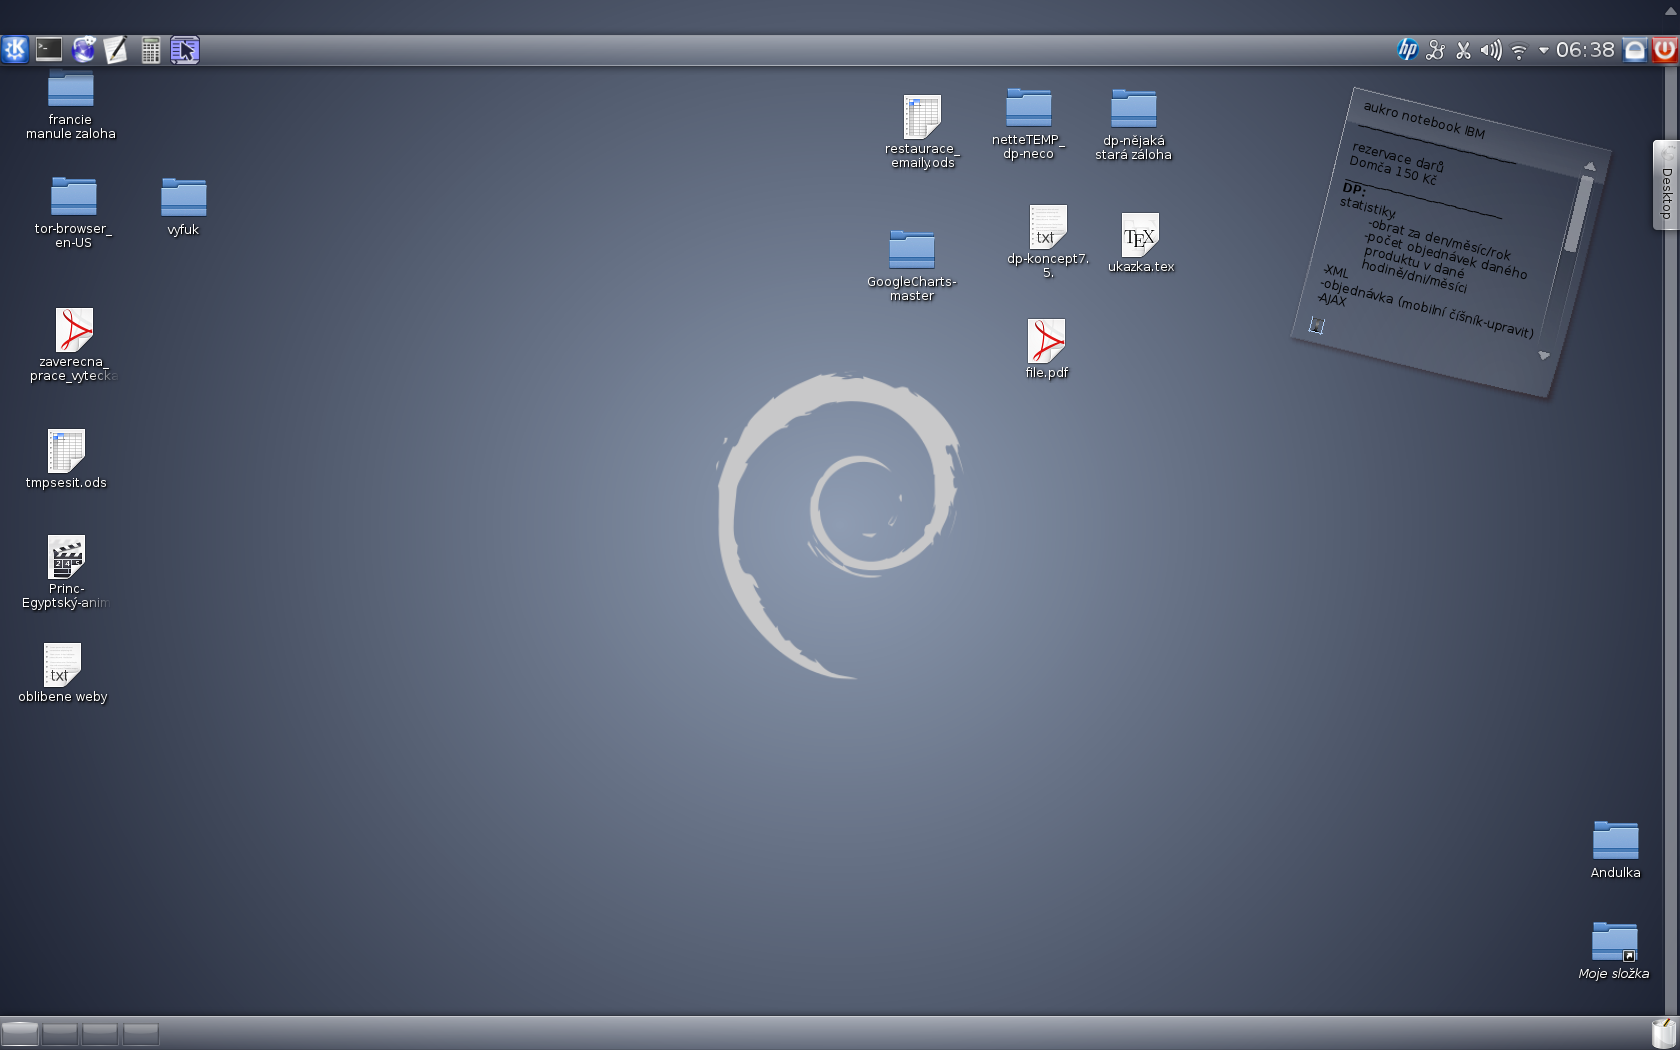Click the notes widget scroll-up arrow
Viewport: 1680px width, 1050px height.
tap(1590, 166)
